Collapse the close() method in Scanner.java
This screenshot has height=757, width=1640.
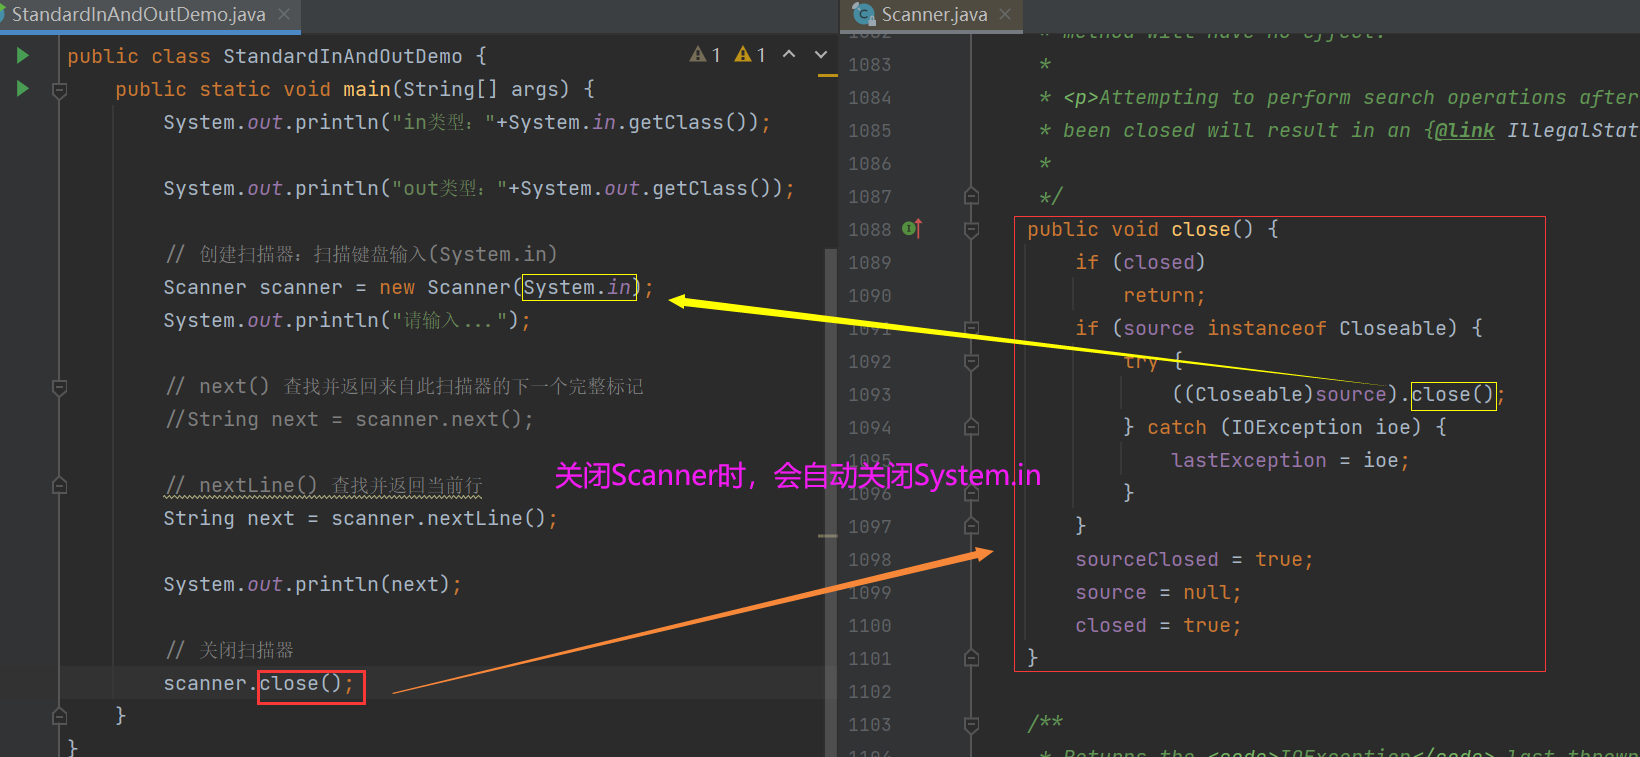point(971,230)
